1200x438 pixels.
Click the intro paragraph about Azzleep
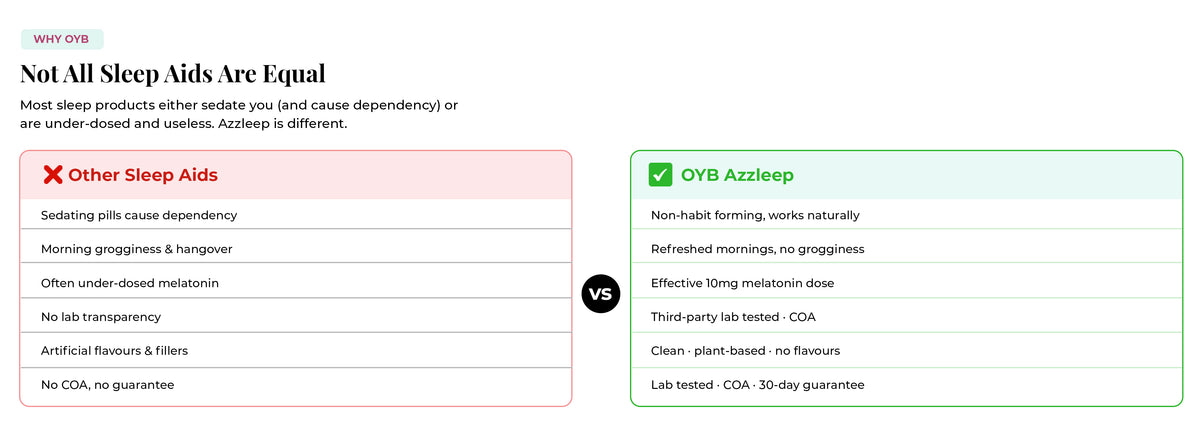239,115
